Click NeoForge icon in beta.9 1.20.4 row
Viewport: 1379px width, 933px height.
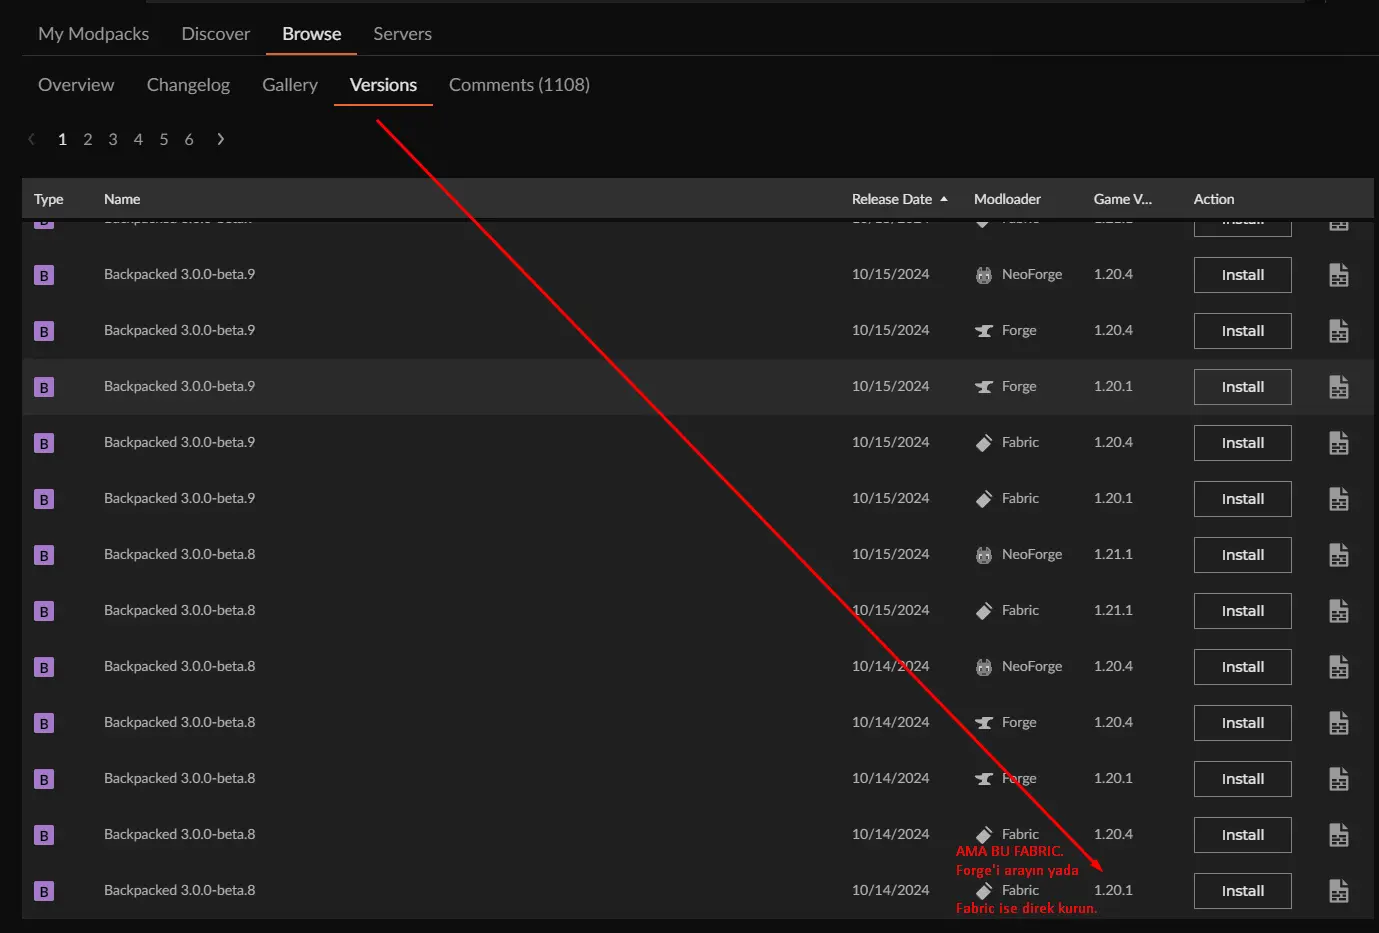(x=984, y=275)
